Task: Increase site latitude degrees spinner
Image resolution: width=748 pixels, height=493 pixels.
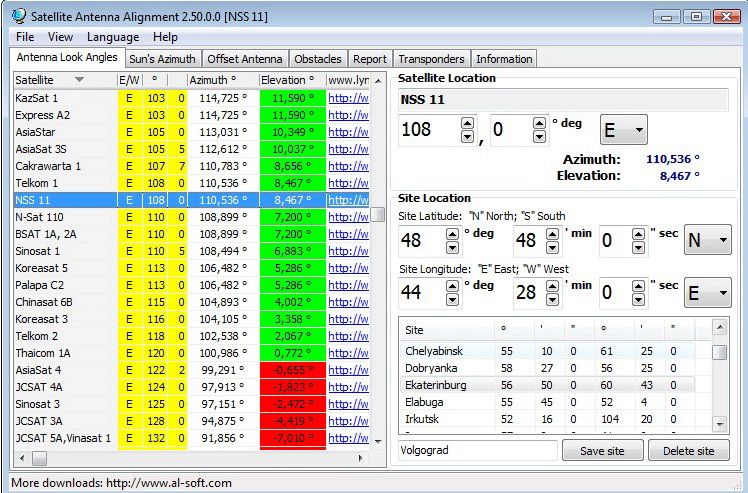Action: coord(450,233)
